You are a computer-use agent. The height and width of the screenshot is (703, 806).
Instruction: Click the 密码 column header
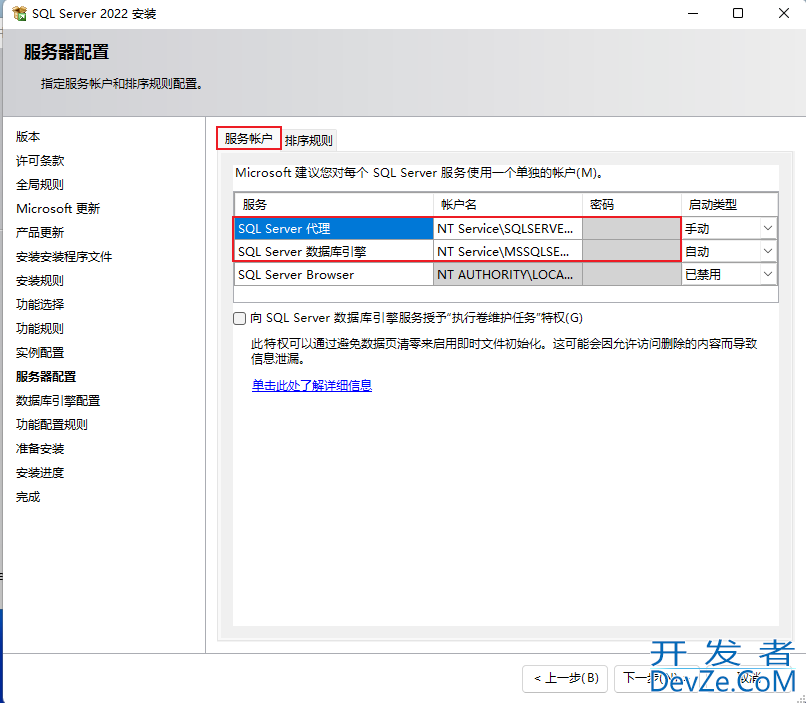pos(632,205)
